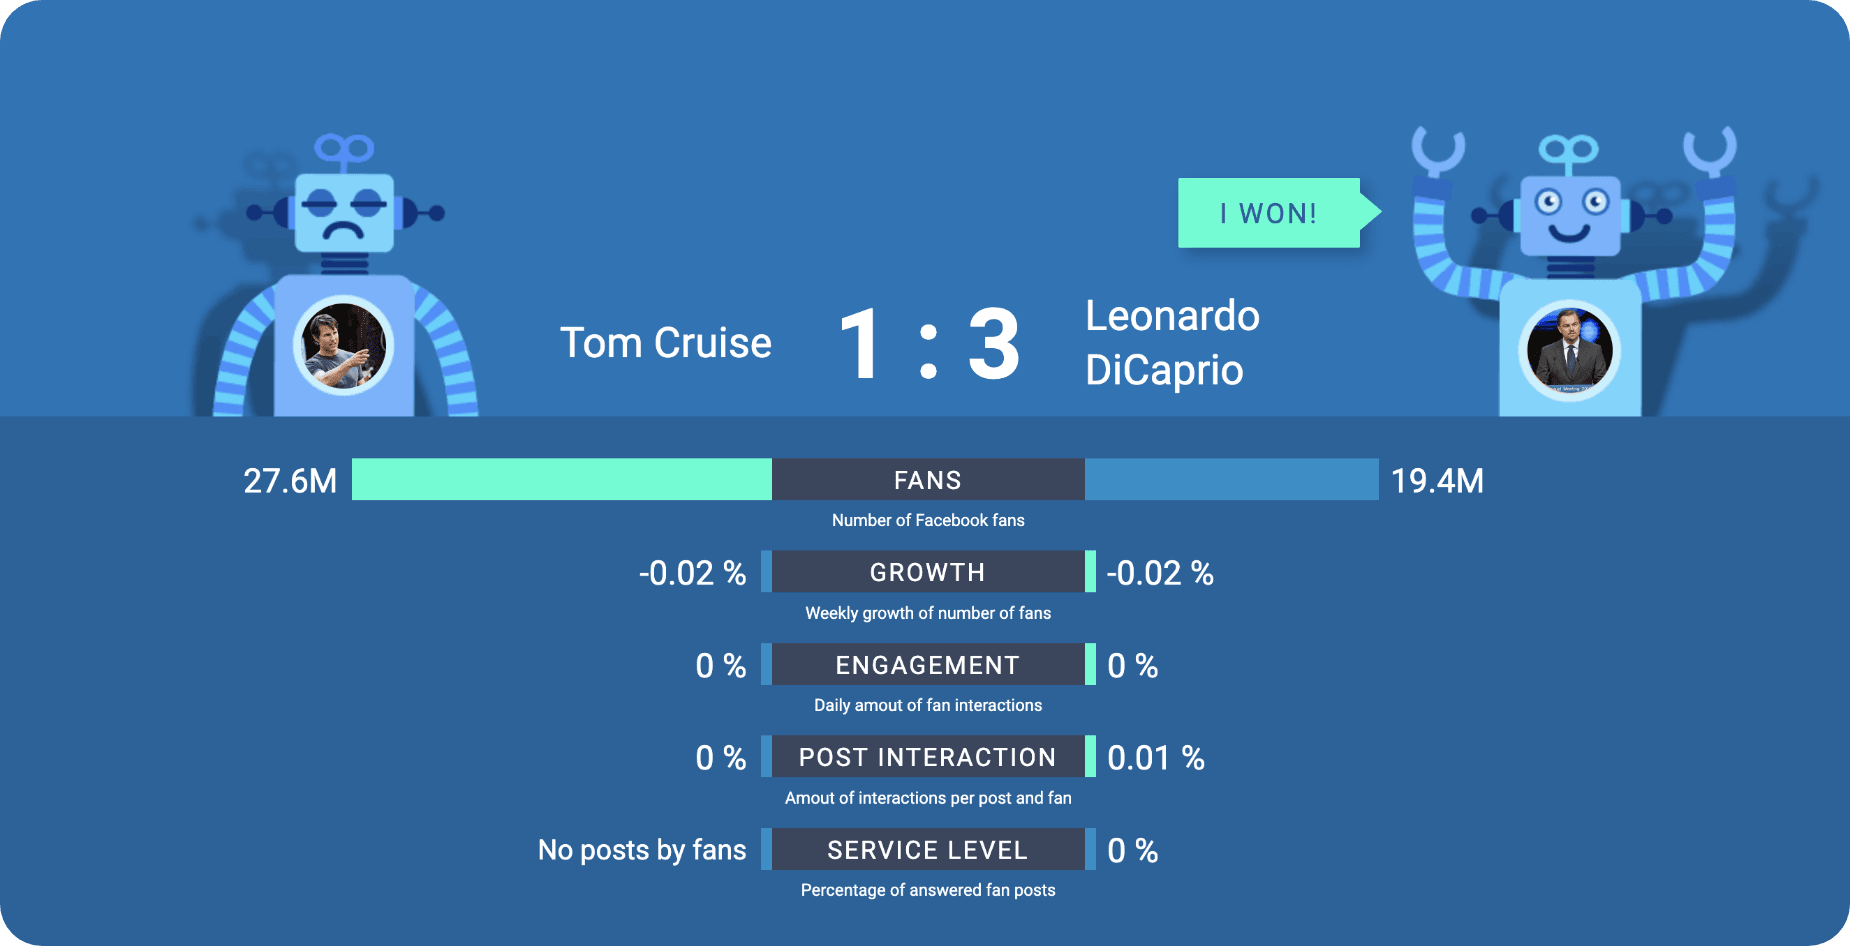Viewport: 1850px width, 946px height.
Task: Click the 1 : 3 score
Action: [x=929, y=346]
